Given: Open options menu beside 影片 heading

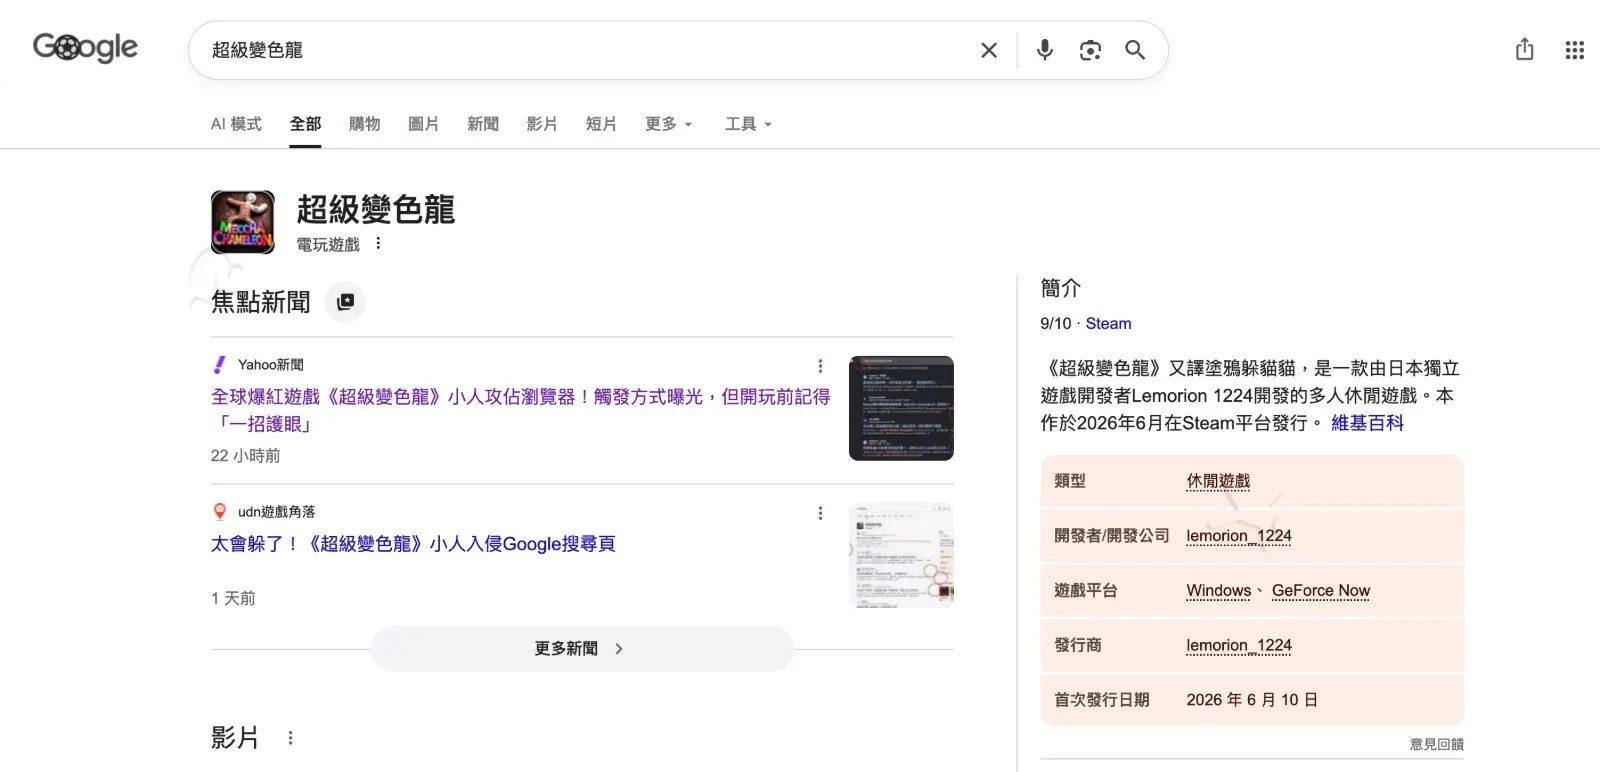Looking at the screenshot, I should tap(290, 738).
